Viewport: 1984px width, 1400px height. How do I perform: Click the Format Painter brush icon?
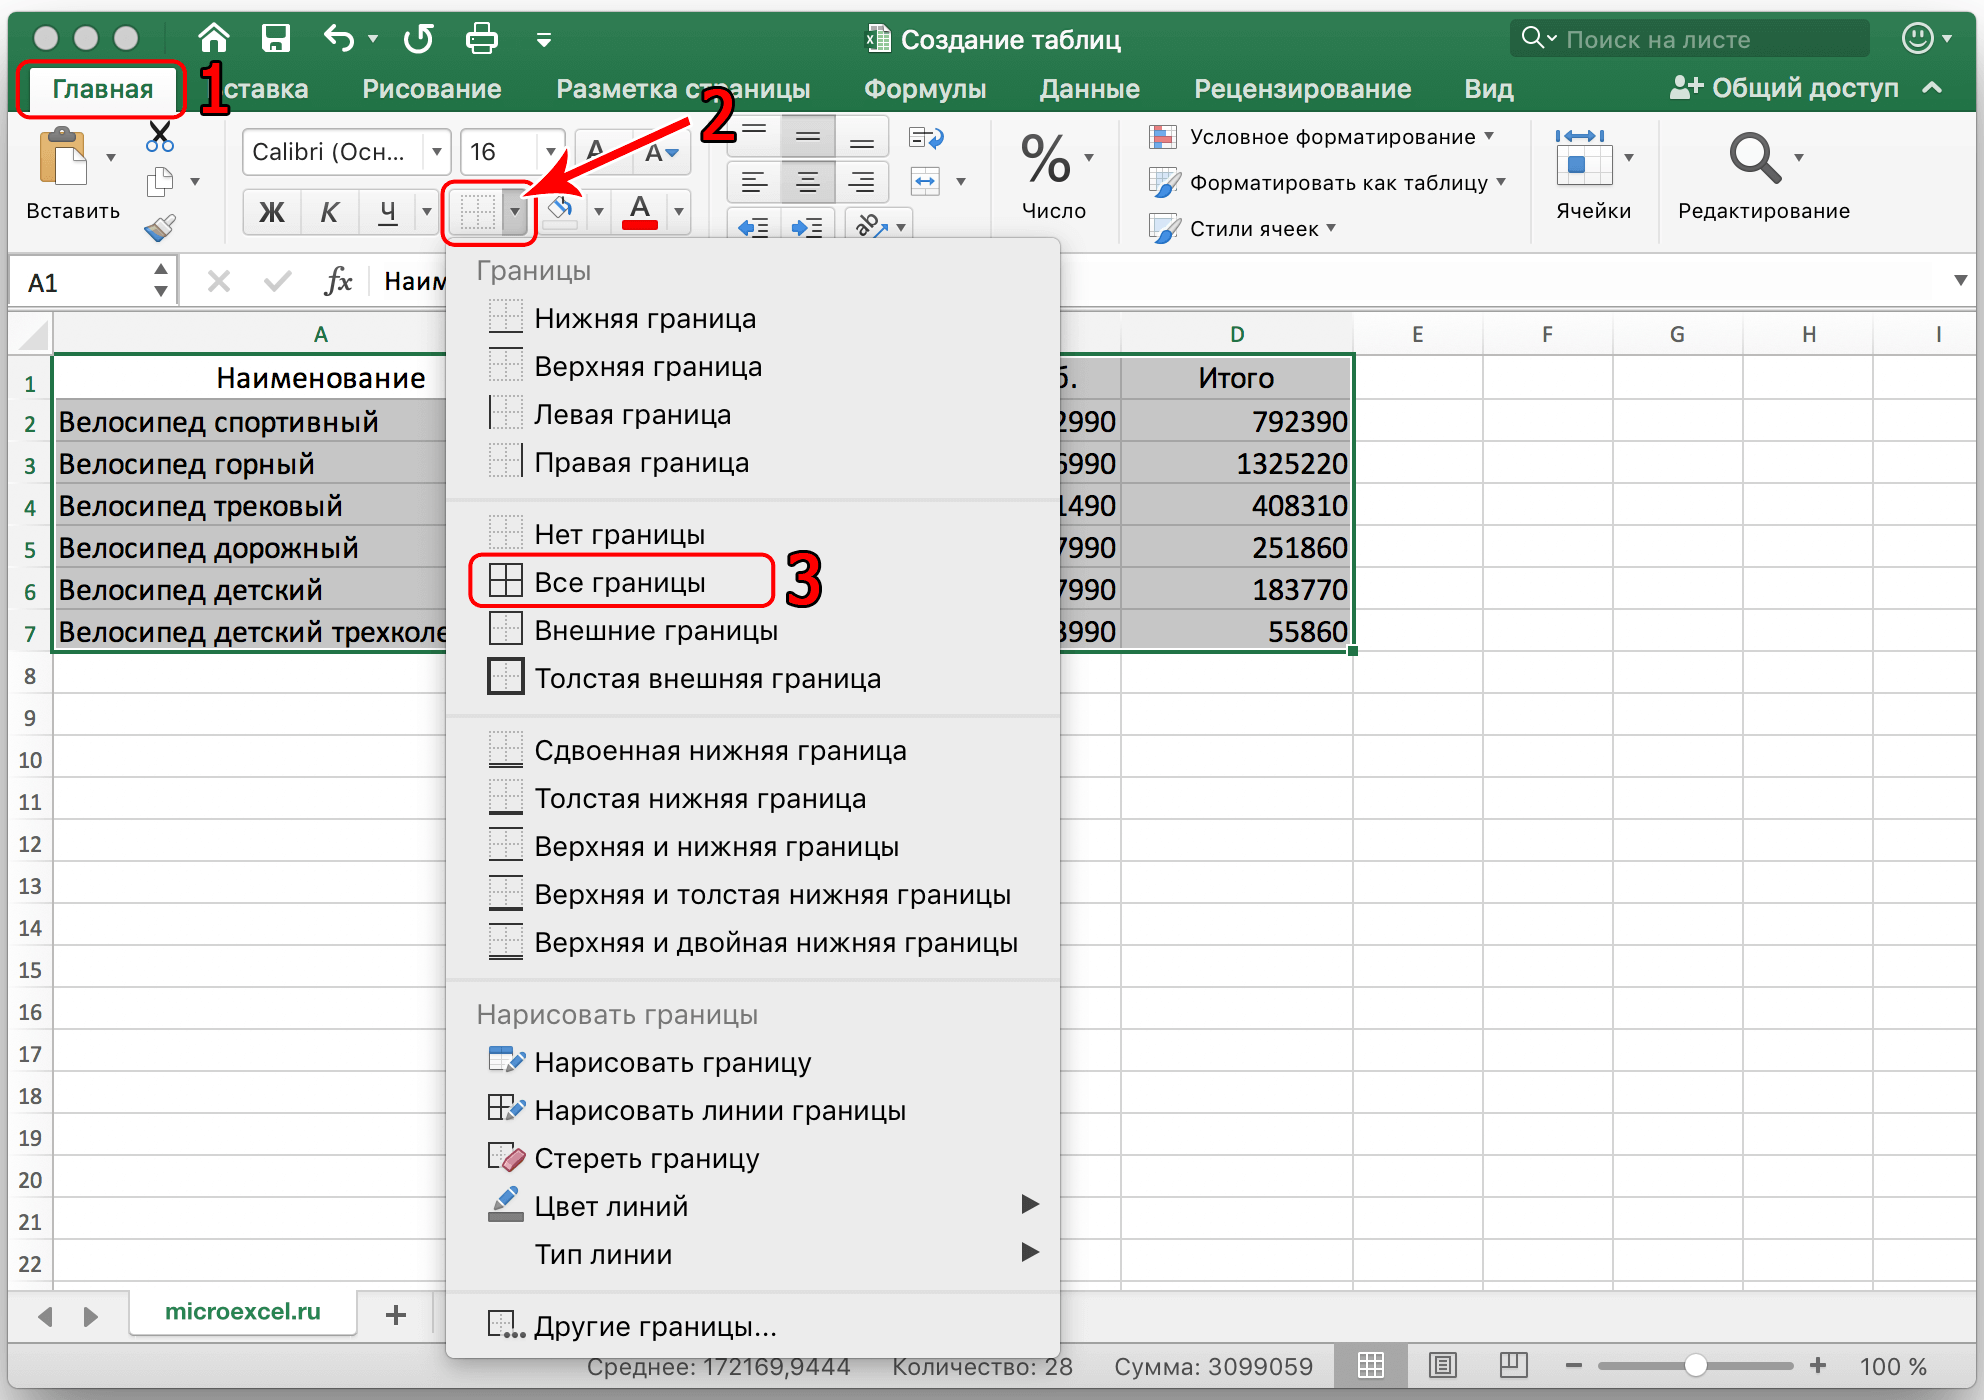tap(160, 228)
